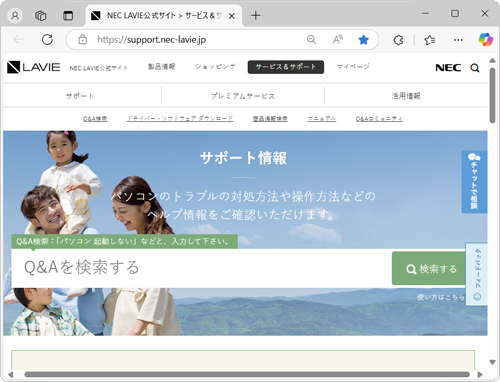
Task: Activate the read aloud icon
Action: pos(338,39)
